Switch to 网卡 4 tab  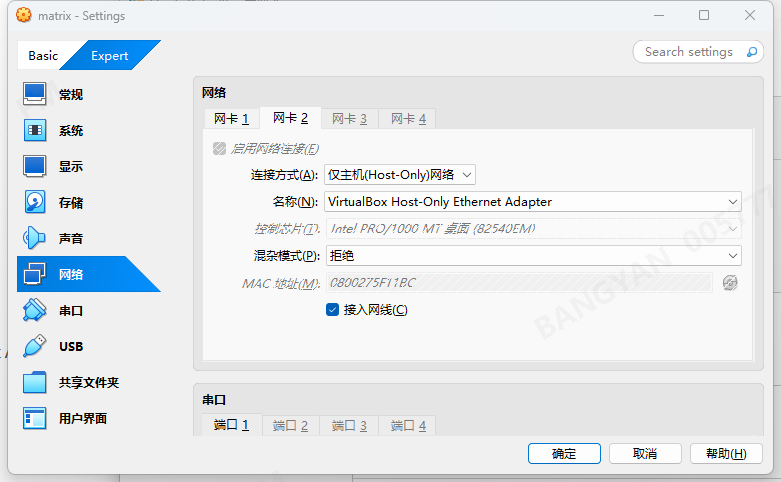pos(408,119)
